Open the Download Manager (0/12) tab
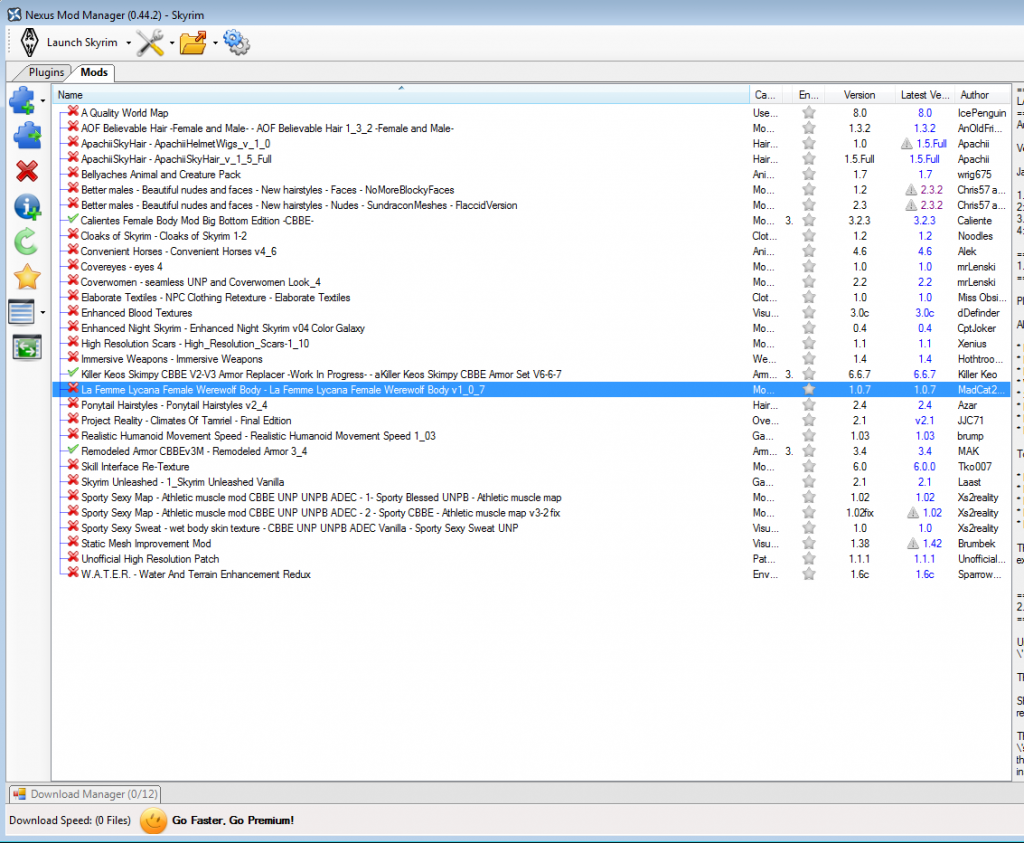The image size is (1024, 843). pos(85,794)
